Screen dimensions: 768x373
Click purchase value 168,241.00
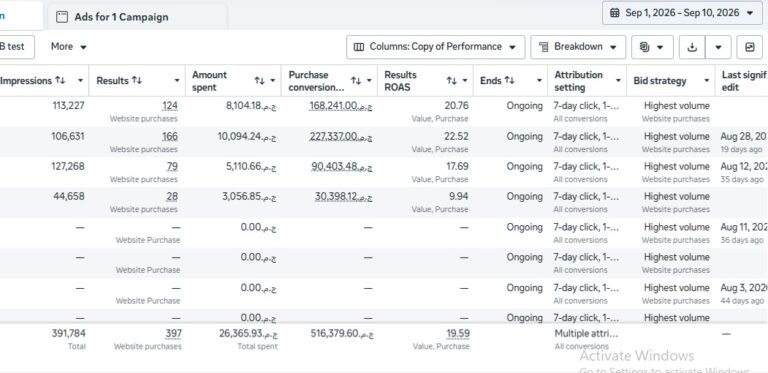(x=341, y=106)
